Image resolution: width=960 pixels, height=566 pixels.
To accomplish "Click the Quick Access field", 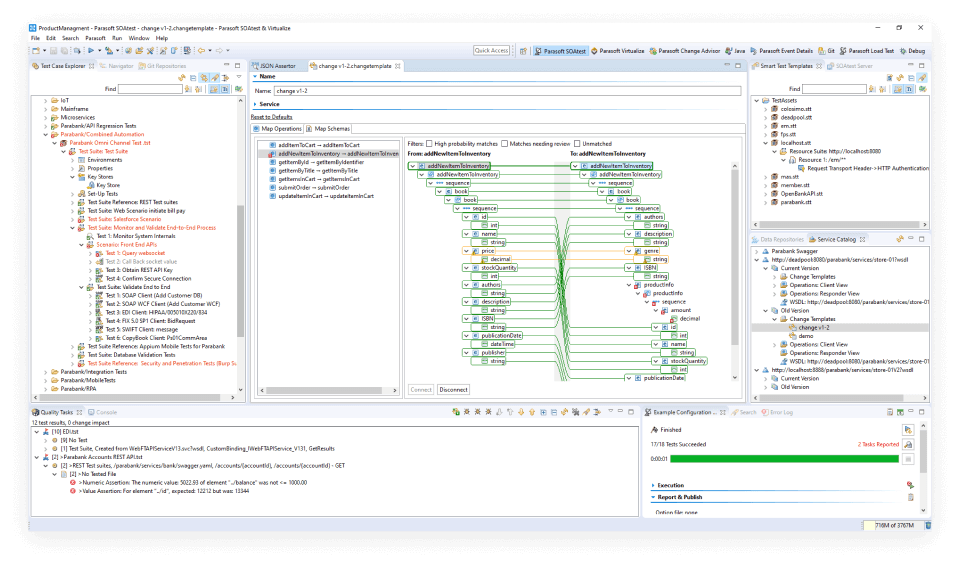I will (x=492, y=50).
